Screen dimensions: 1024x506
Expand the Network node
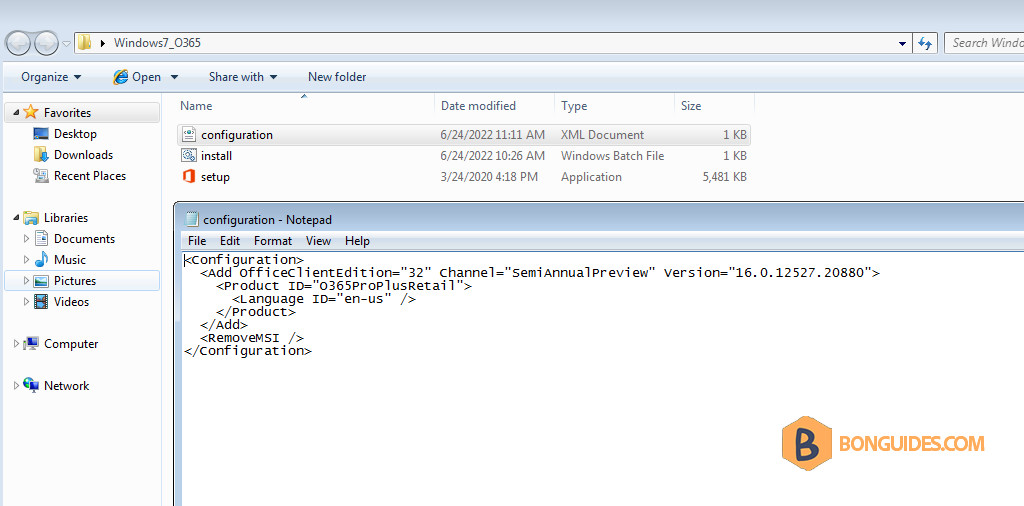(x=16, y=385)
